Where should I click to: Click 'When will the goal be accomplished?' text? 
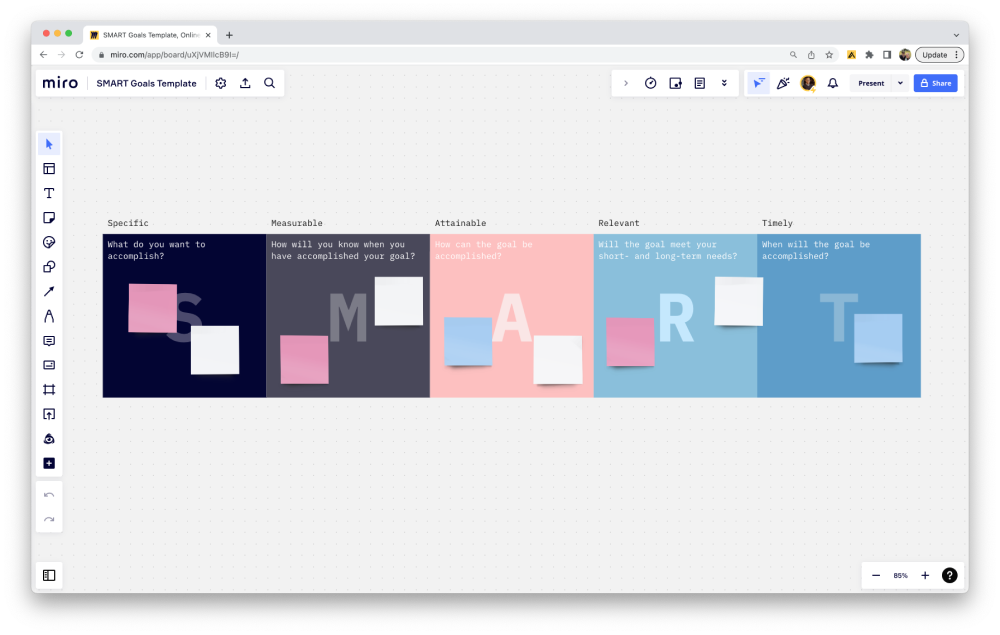tap(816, 250)
